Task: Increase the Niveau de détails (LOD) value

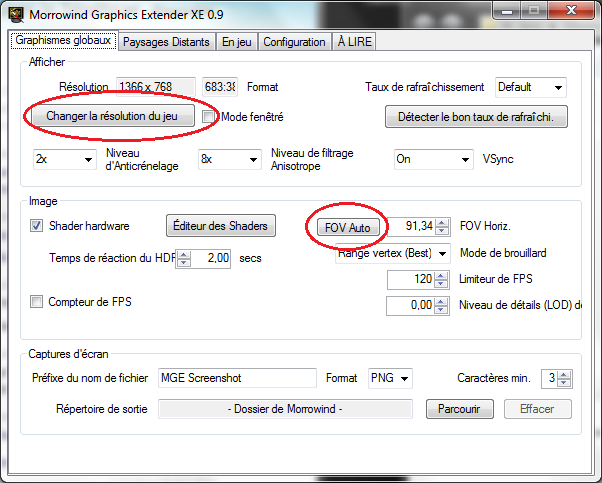Action: (x=442, y=302)
